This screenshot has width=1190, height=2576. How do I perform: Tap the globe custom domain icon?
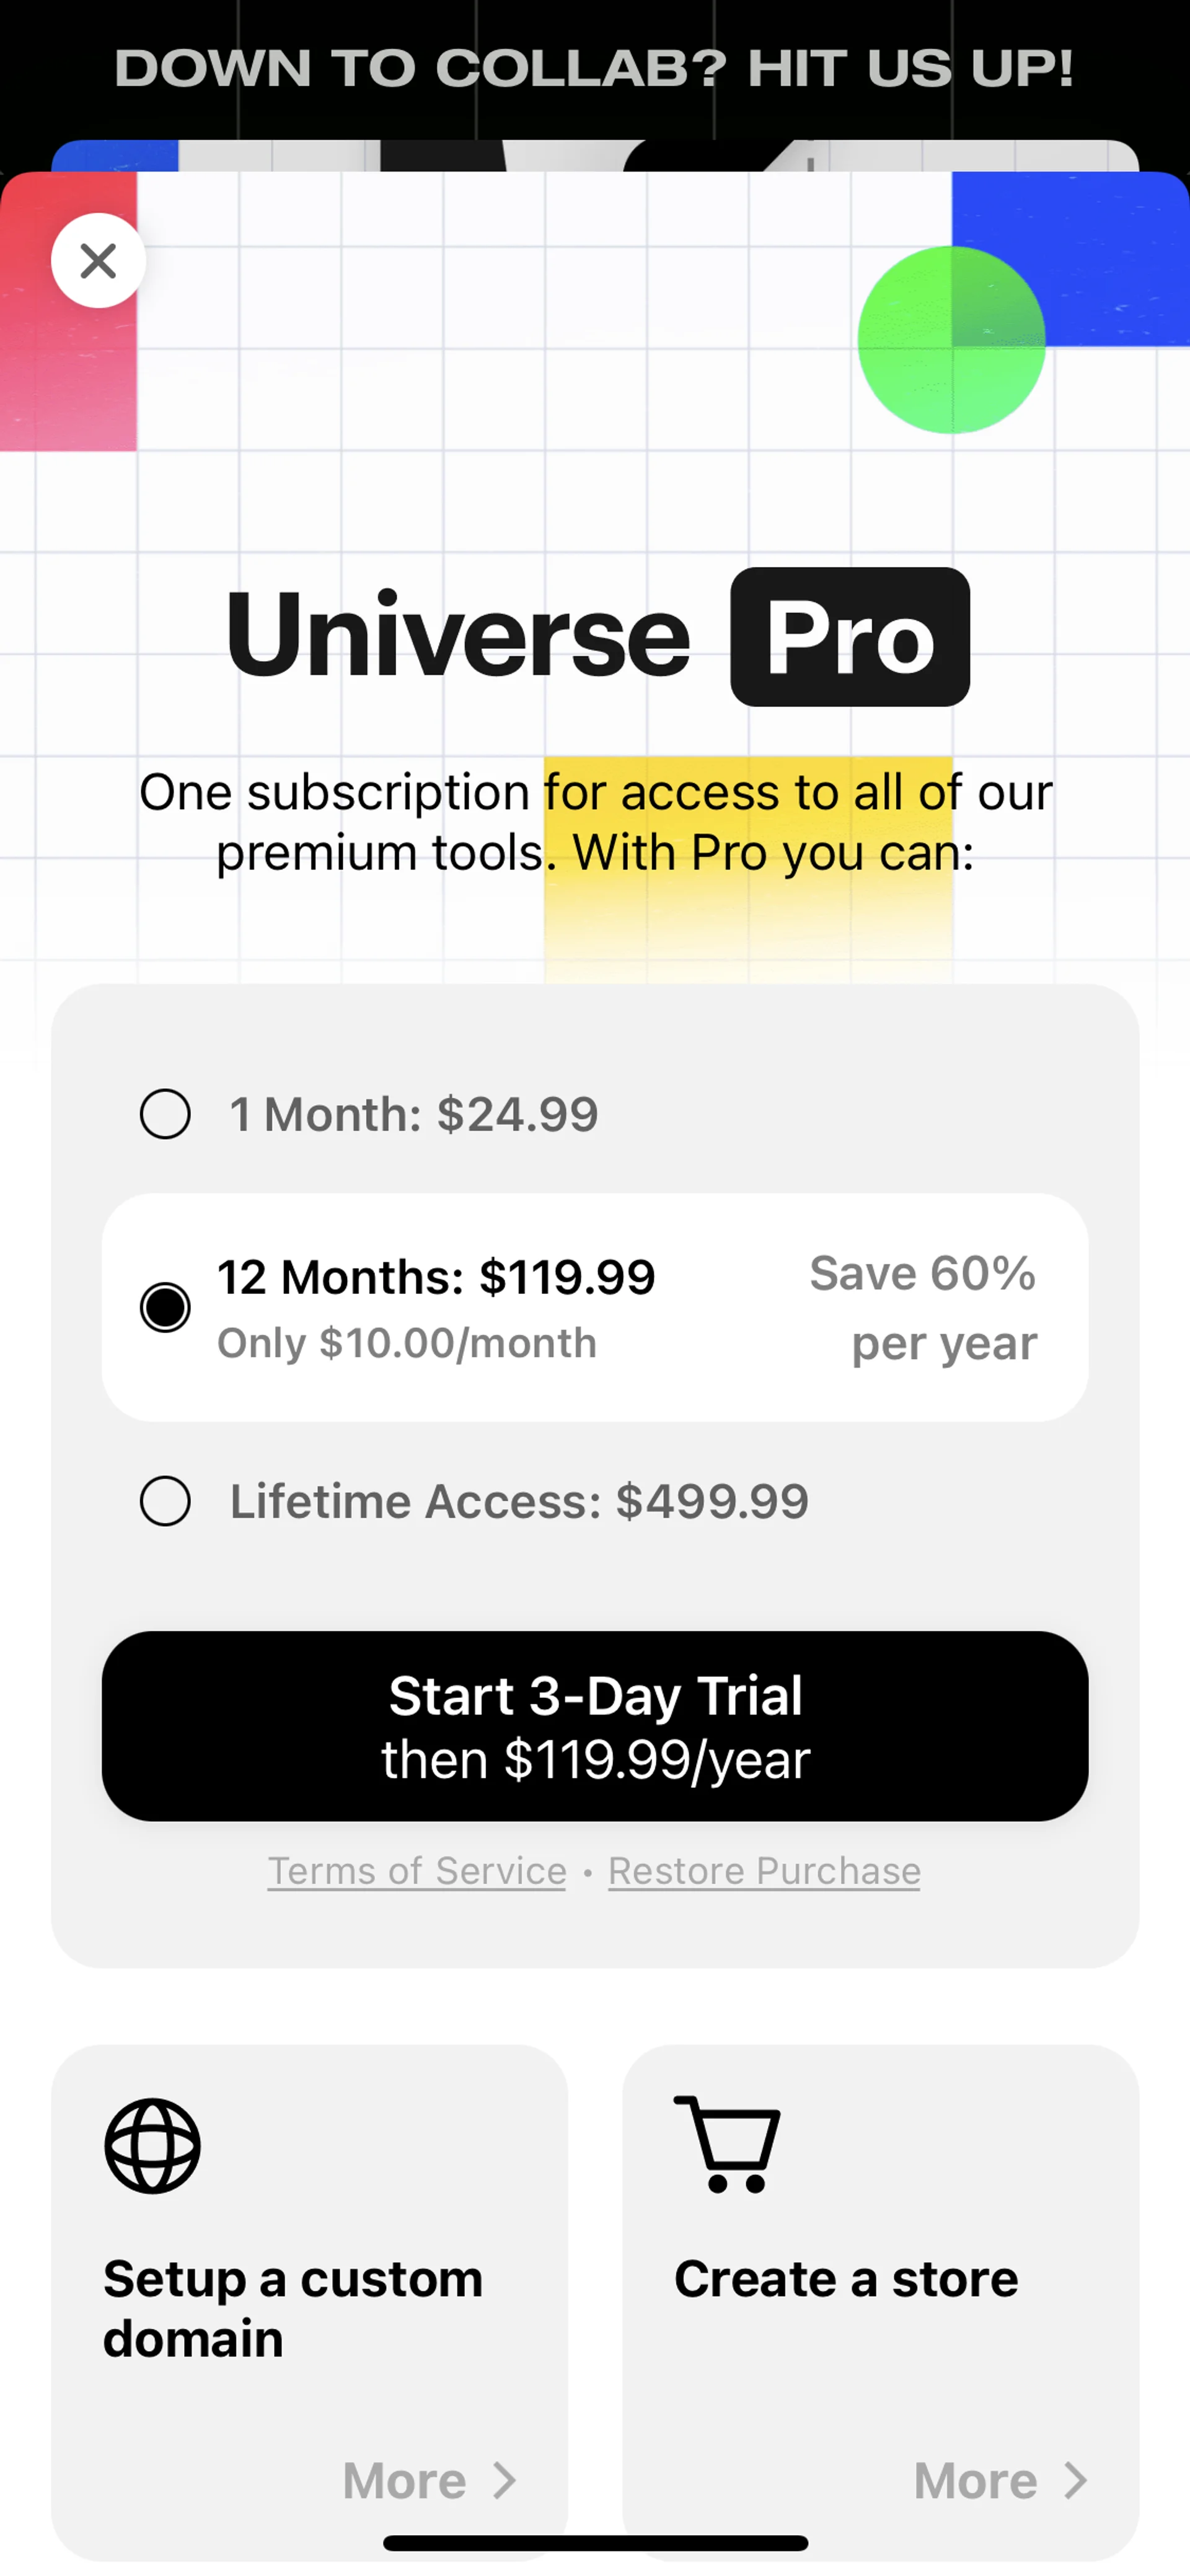[153, 2146]
